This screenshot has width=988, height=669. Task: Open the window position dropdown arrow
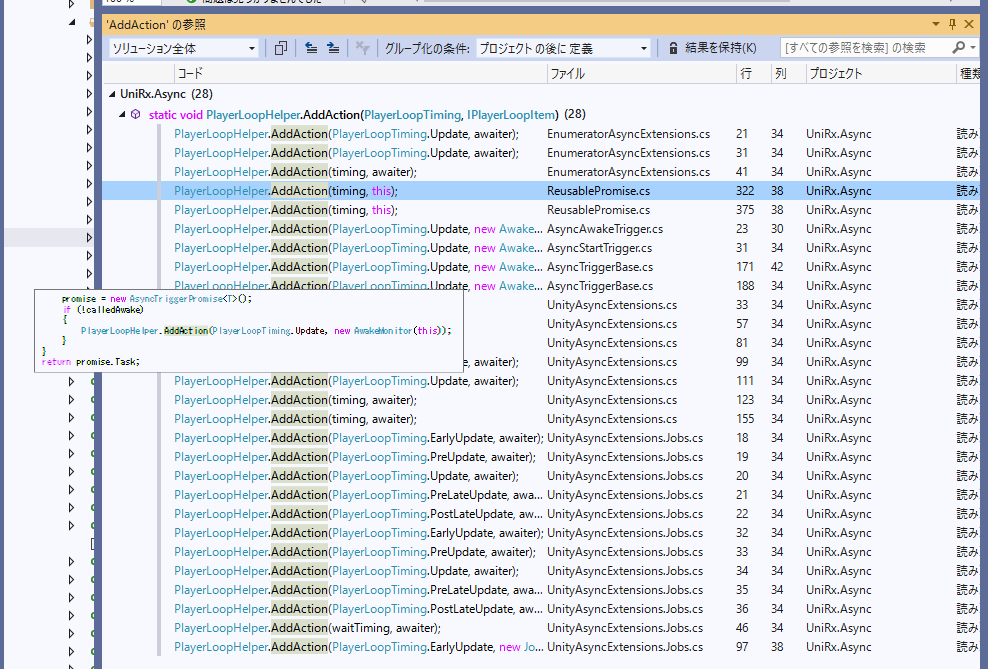point(936,25)
